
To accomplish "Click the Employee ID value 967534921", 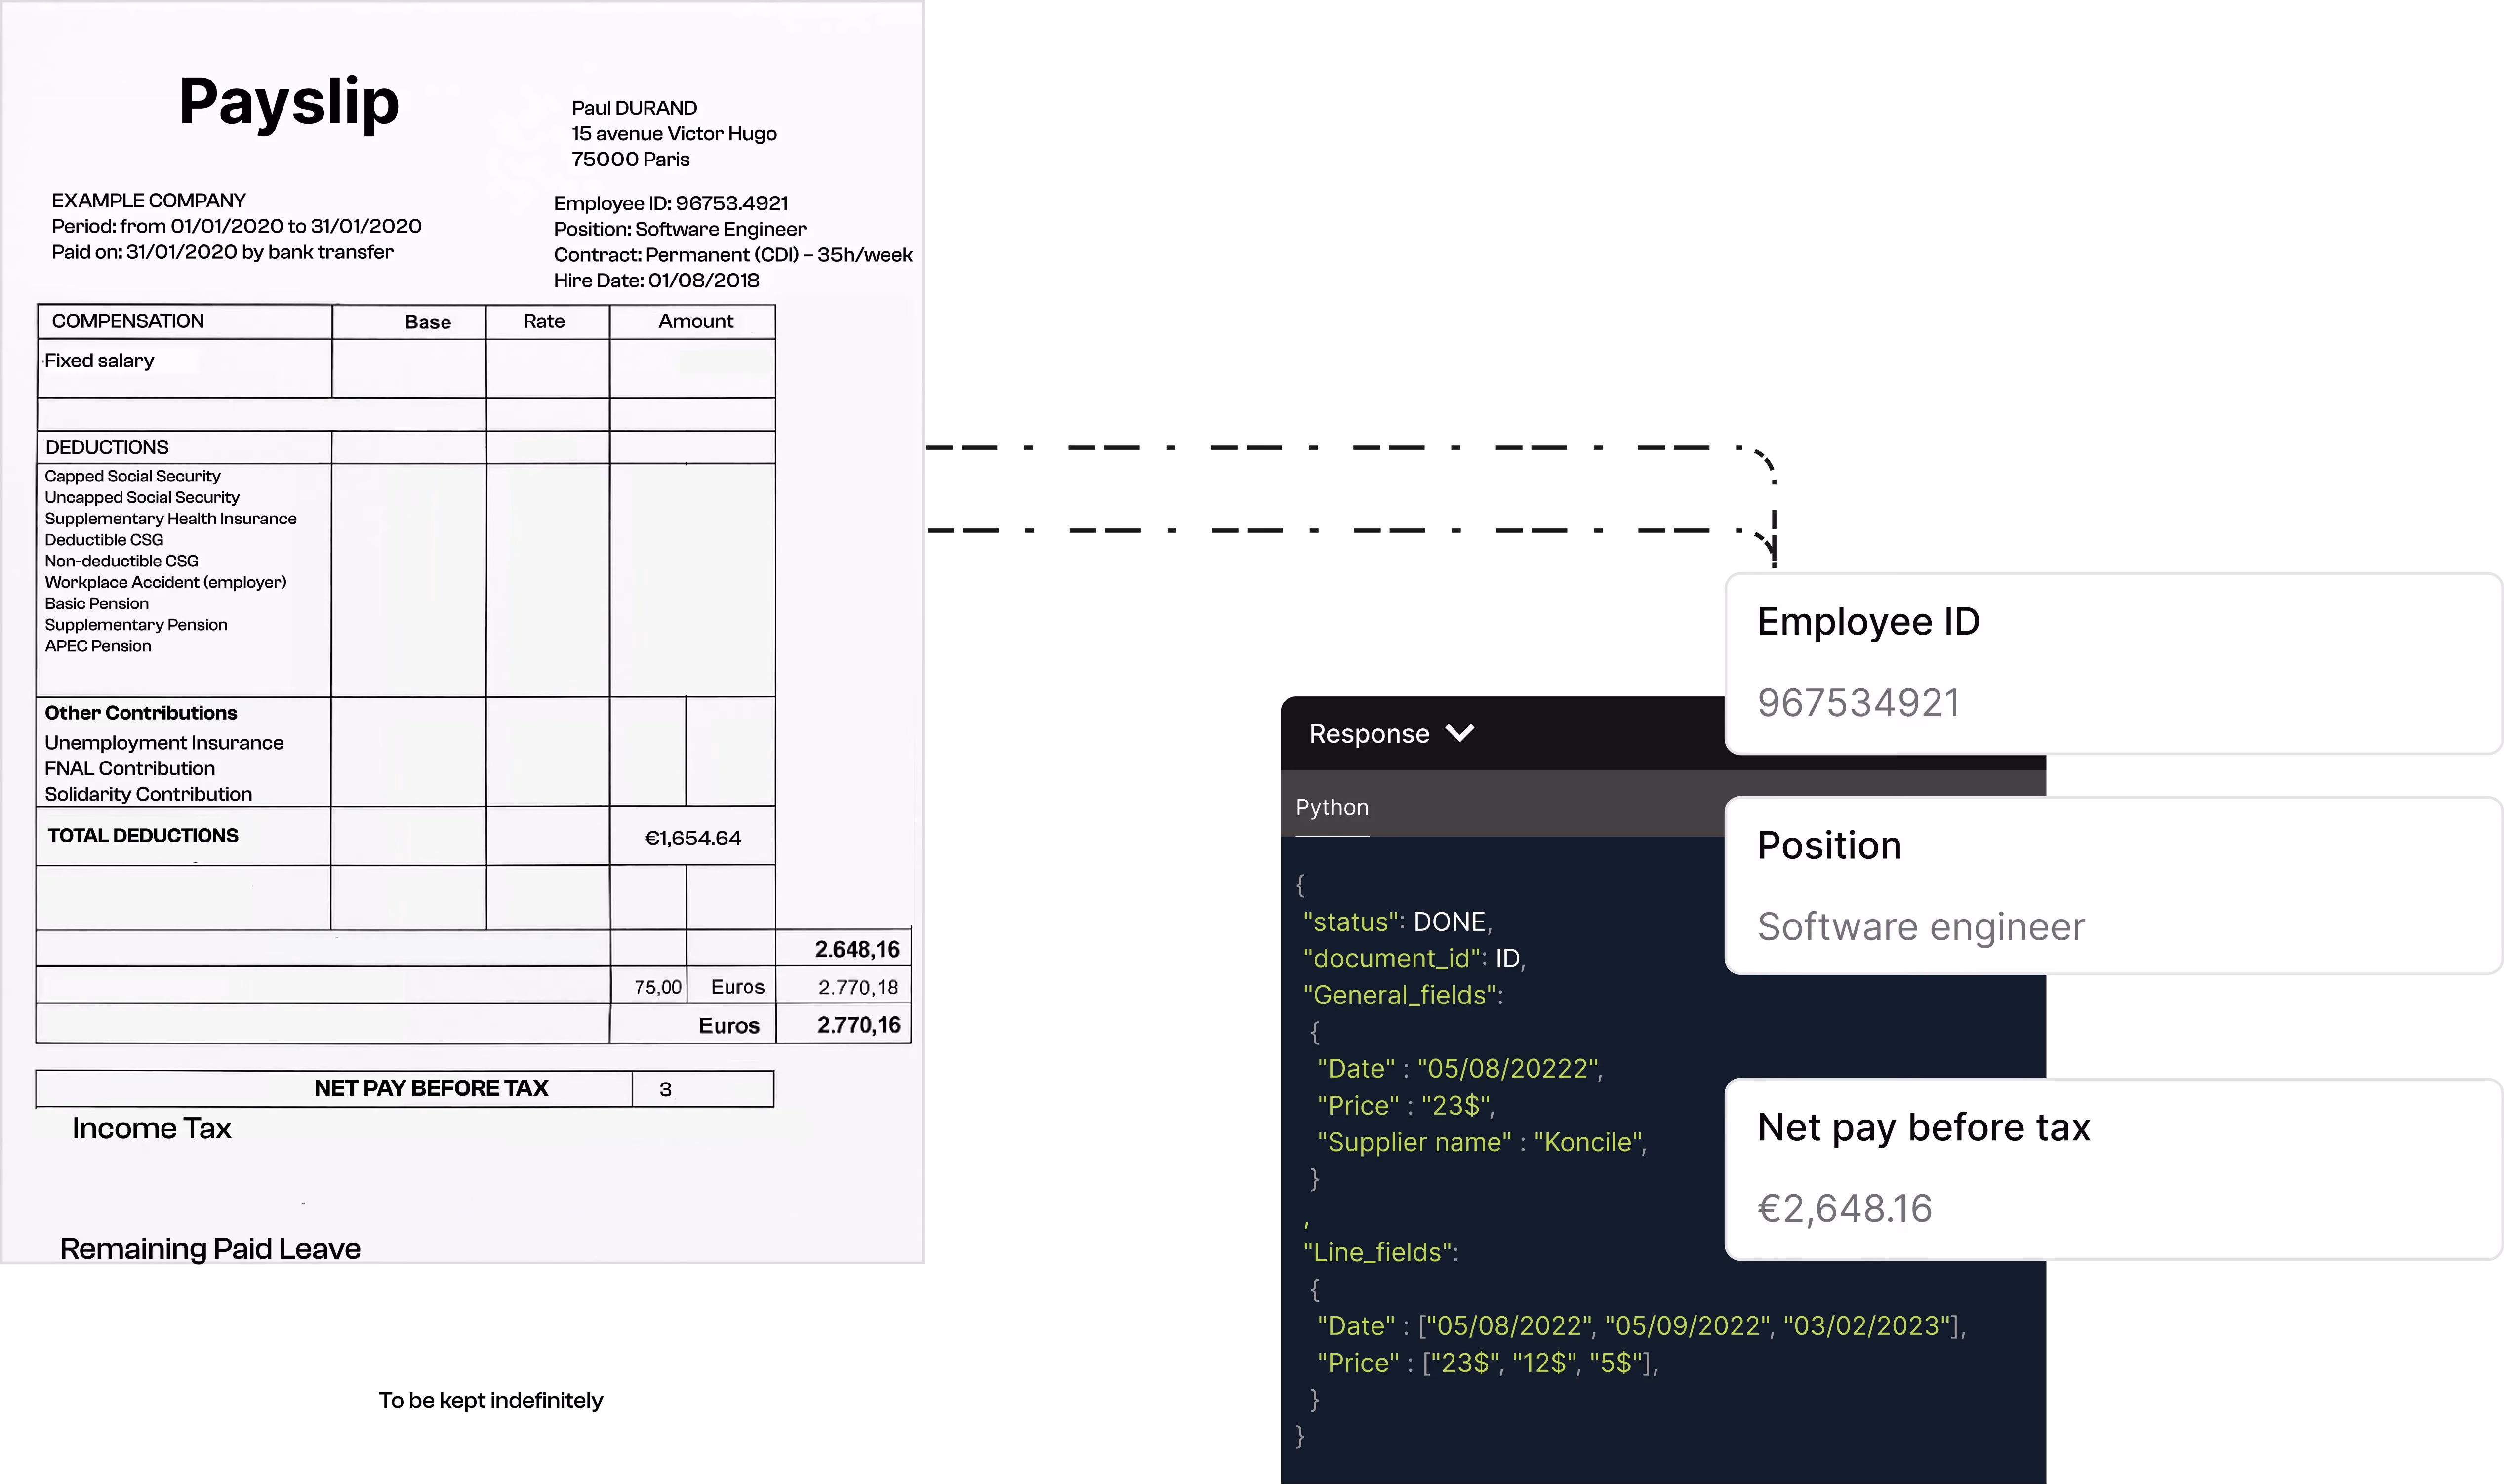I will click(x=1858, y=702).
